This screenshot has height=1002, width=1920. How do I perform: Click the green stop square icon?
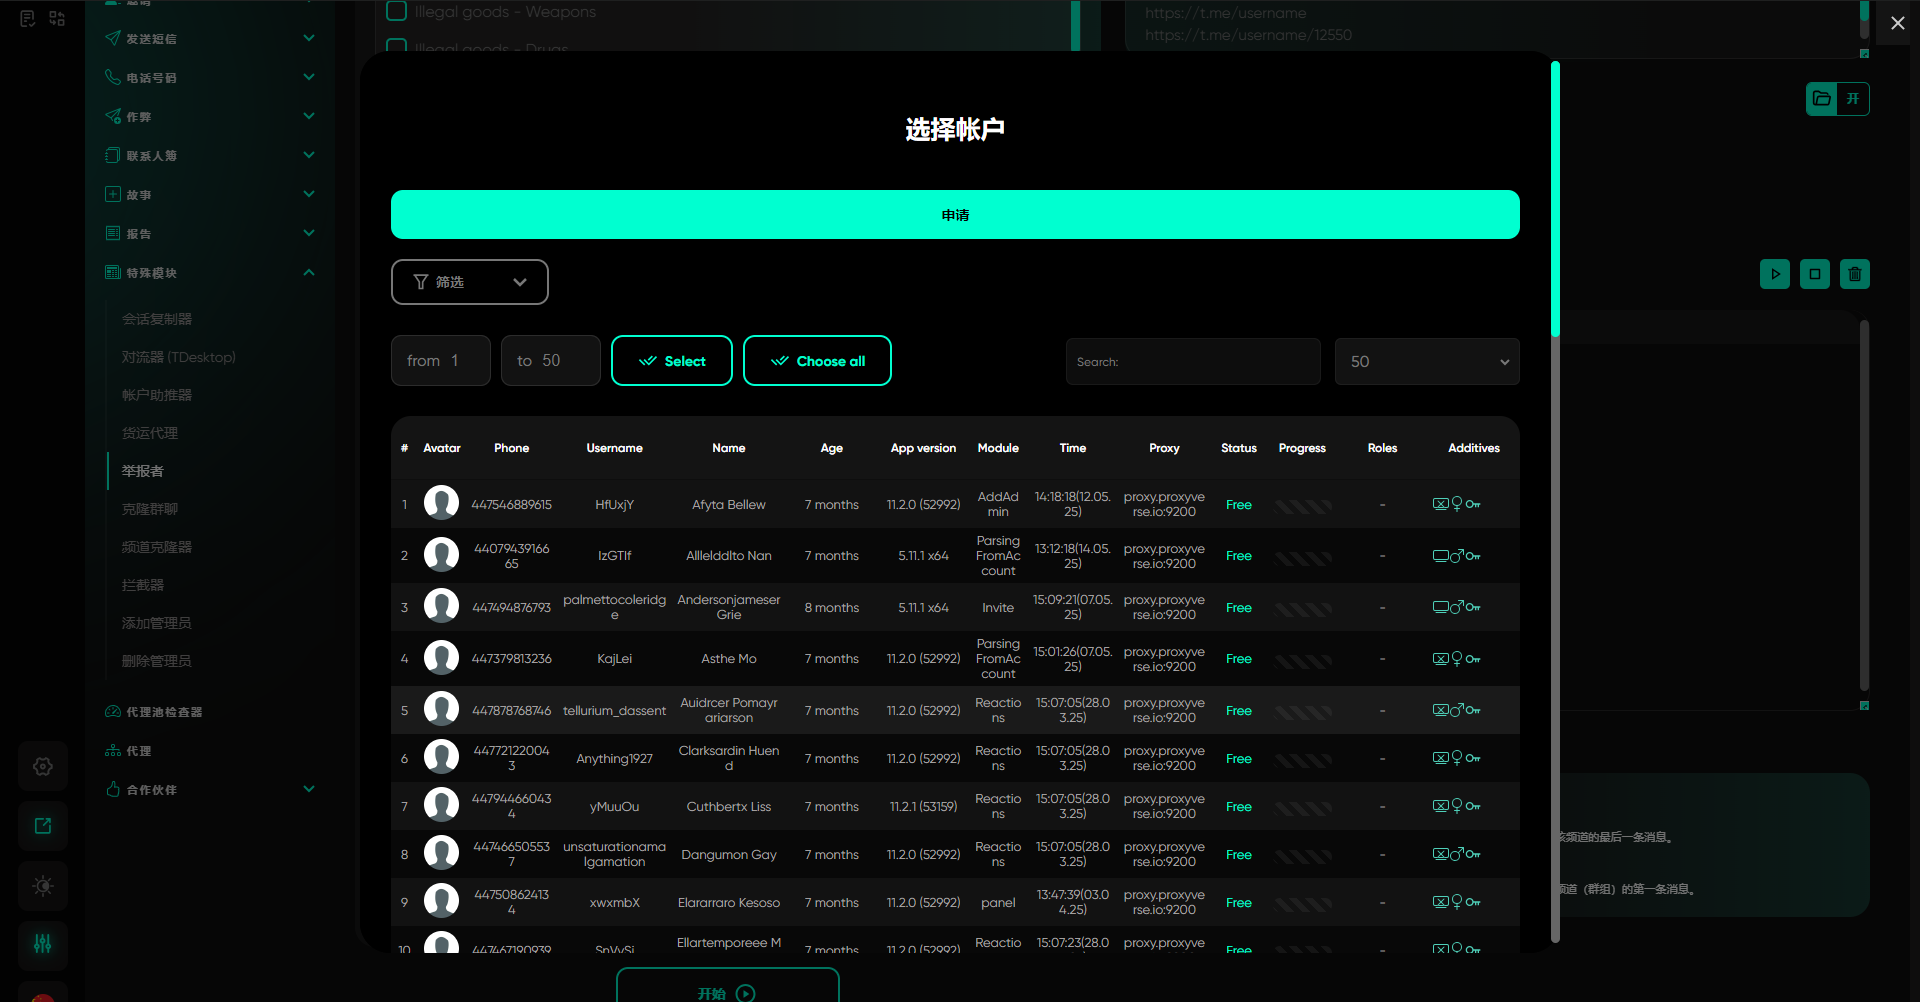click(1814, 274)
